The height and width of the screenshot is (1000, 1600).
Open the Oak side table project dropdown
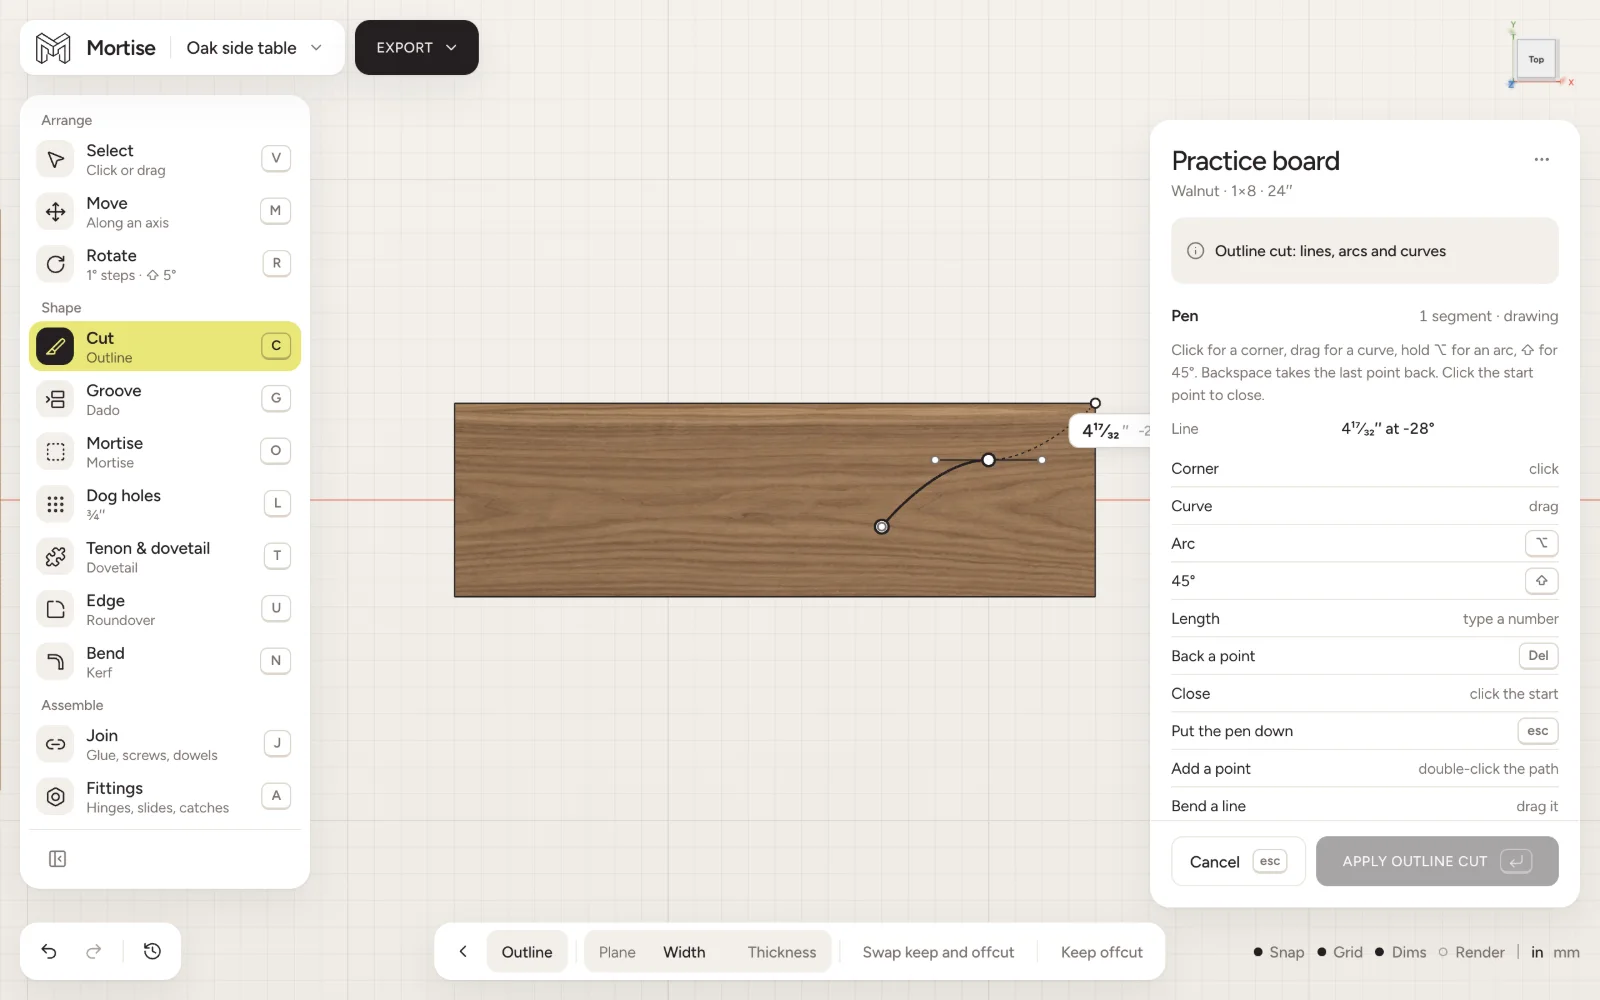click(254, 48)
